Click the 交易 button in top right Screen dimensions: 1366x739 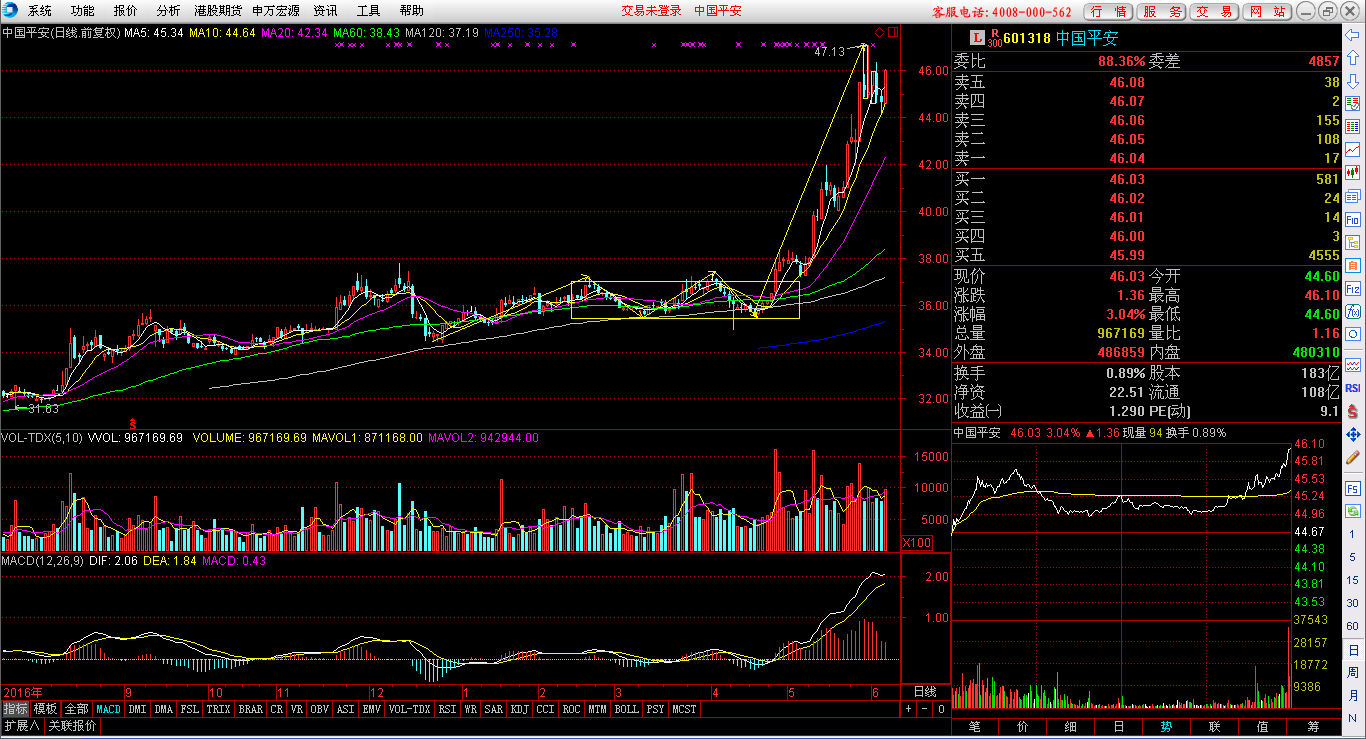click(x=1215, y=11)
